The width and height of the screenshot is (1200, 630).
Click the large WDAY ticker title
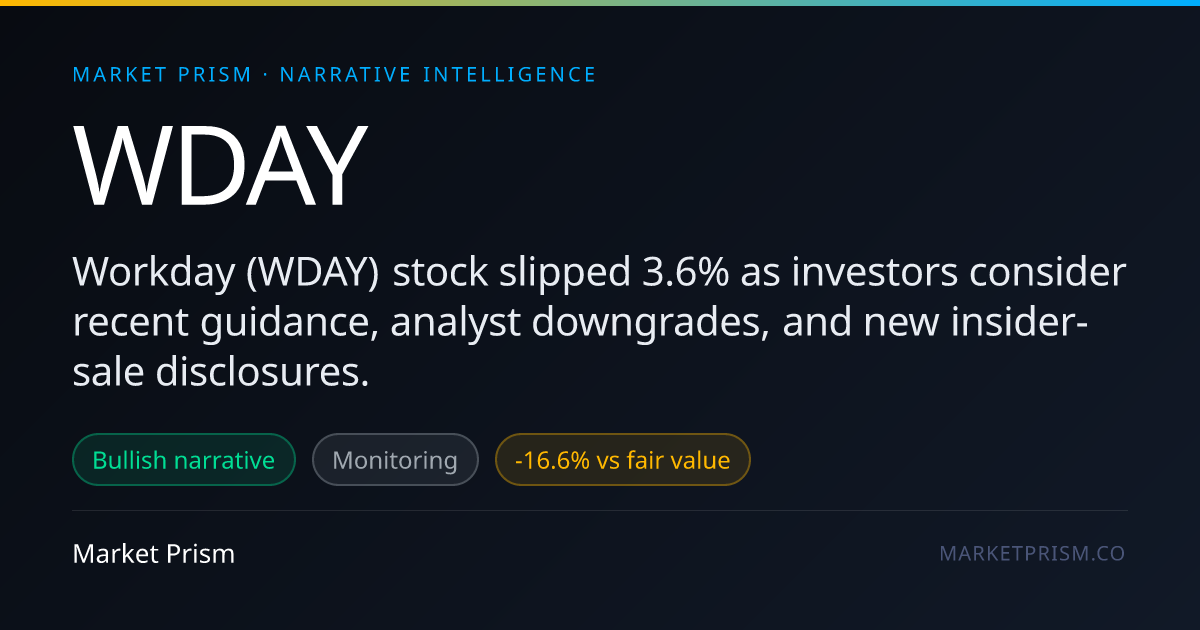[x=221, y=165]
